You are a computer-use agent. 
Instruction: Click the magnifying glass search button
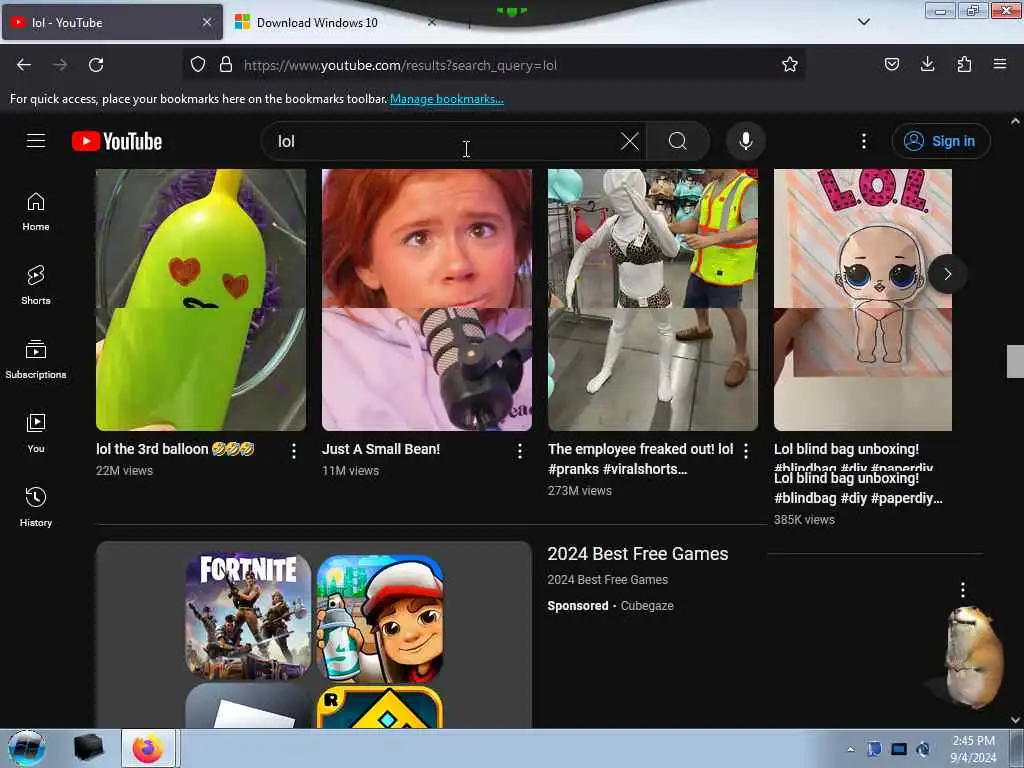coord(678,141)
